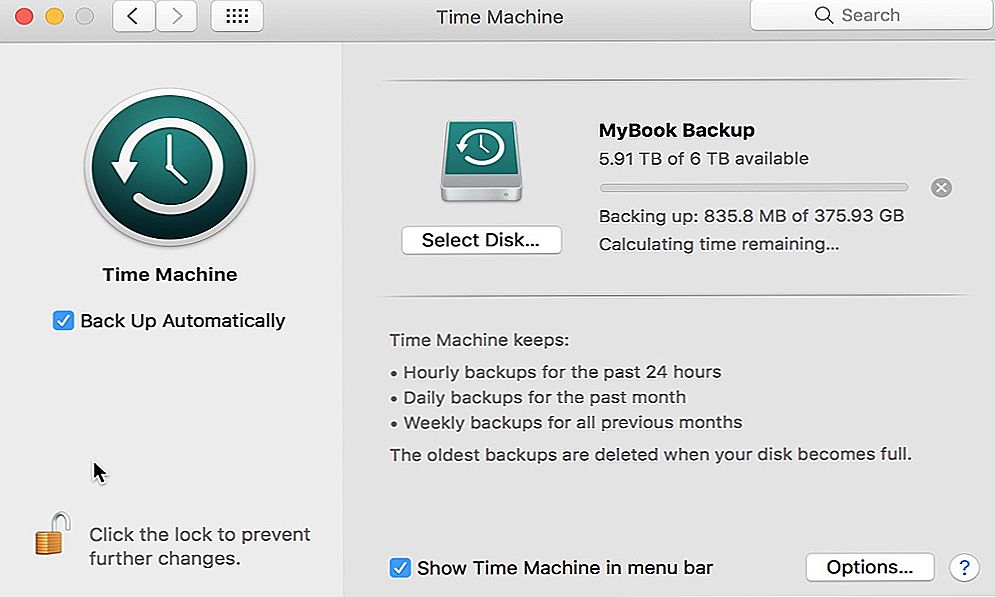Focus the Search field

[x=872, y=15]
